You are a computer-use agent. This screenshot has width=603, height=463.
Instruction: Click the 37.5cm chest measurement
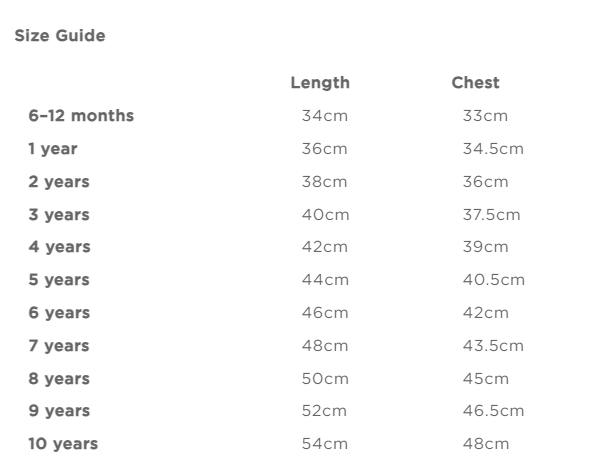pos(492,215)
